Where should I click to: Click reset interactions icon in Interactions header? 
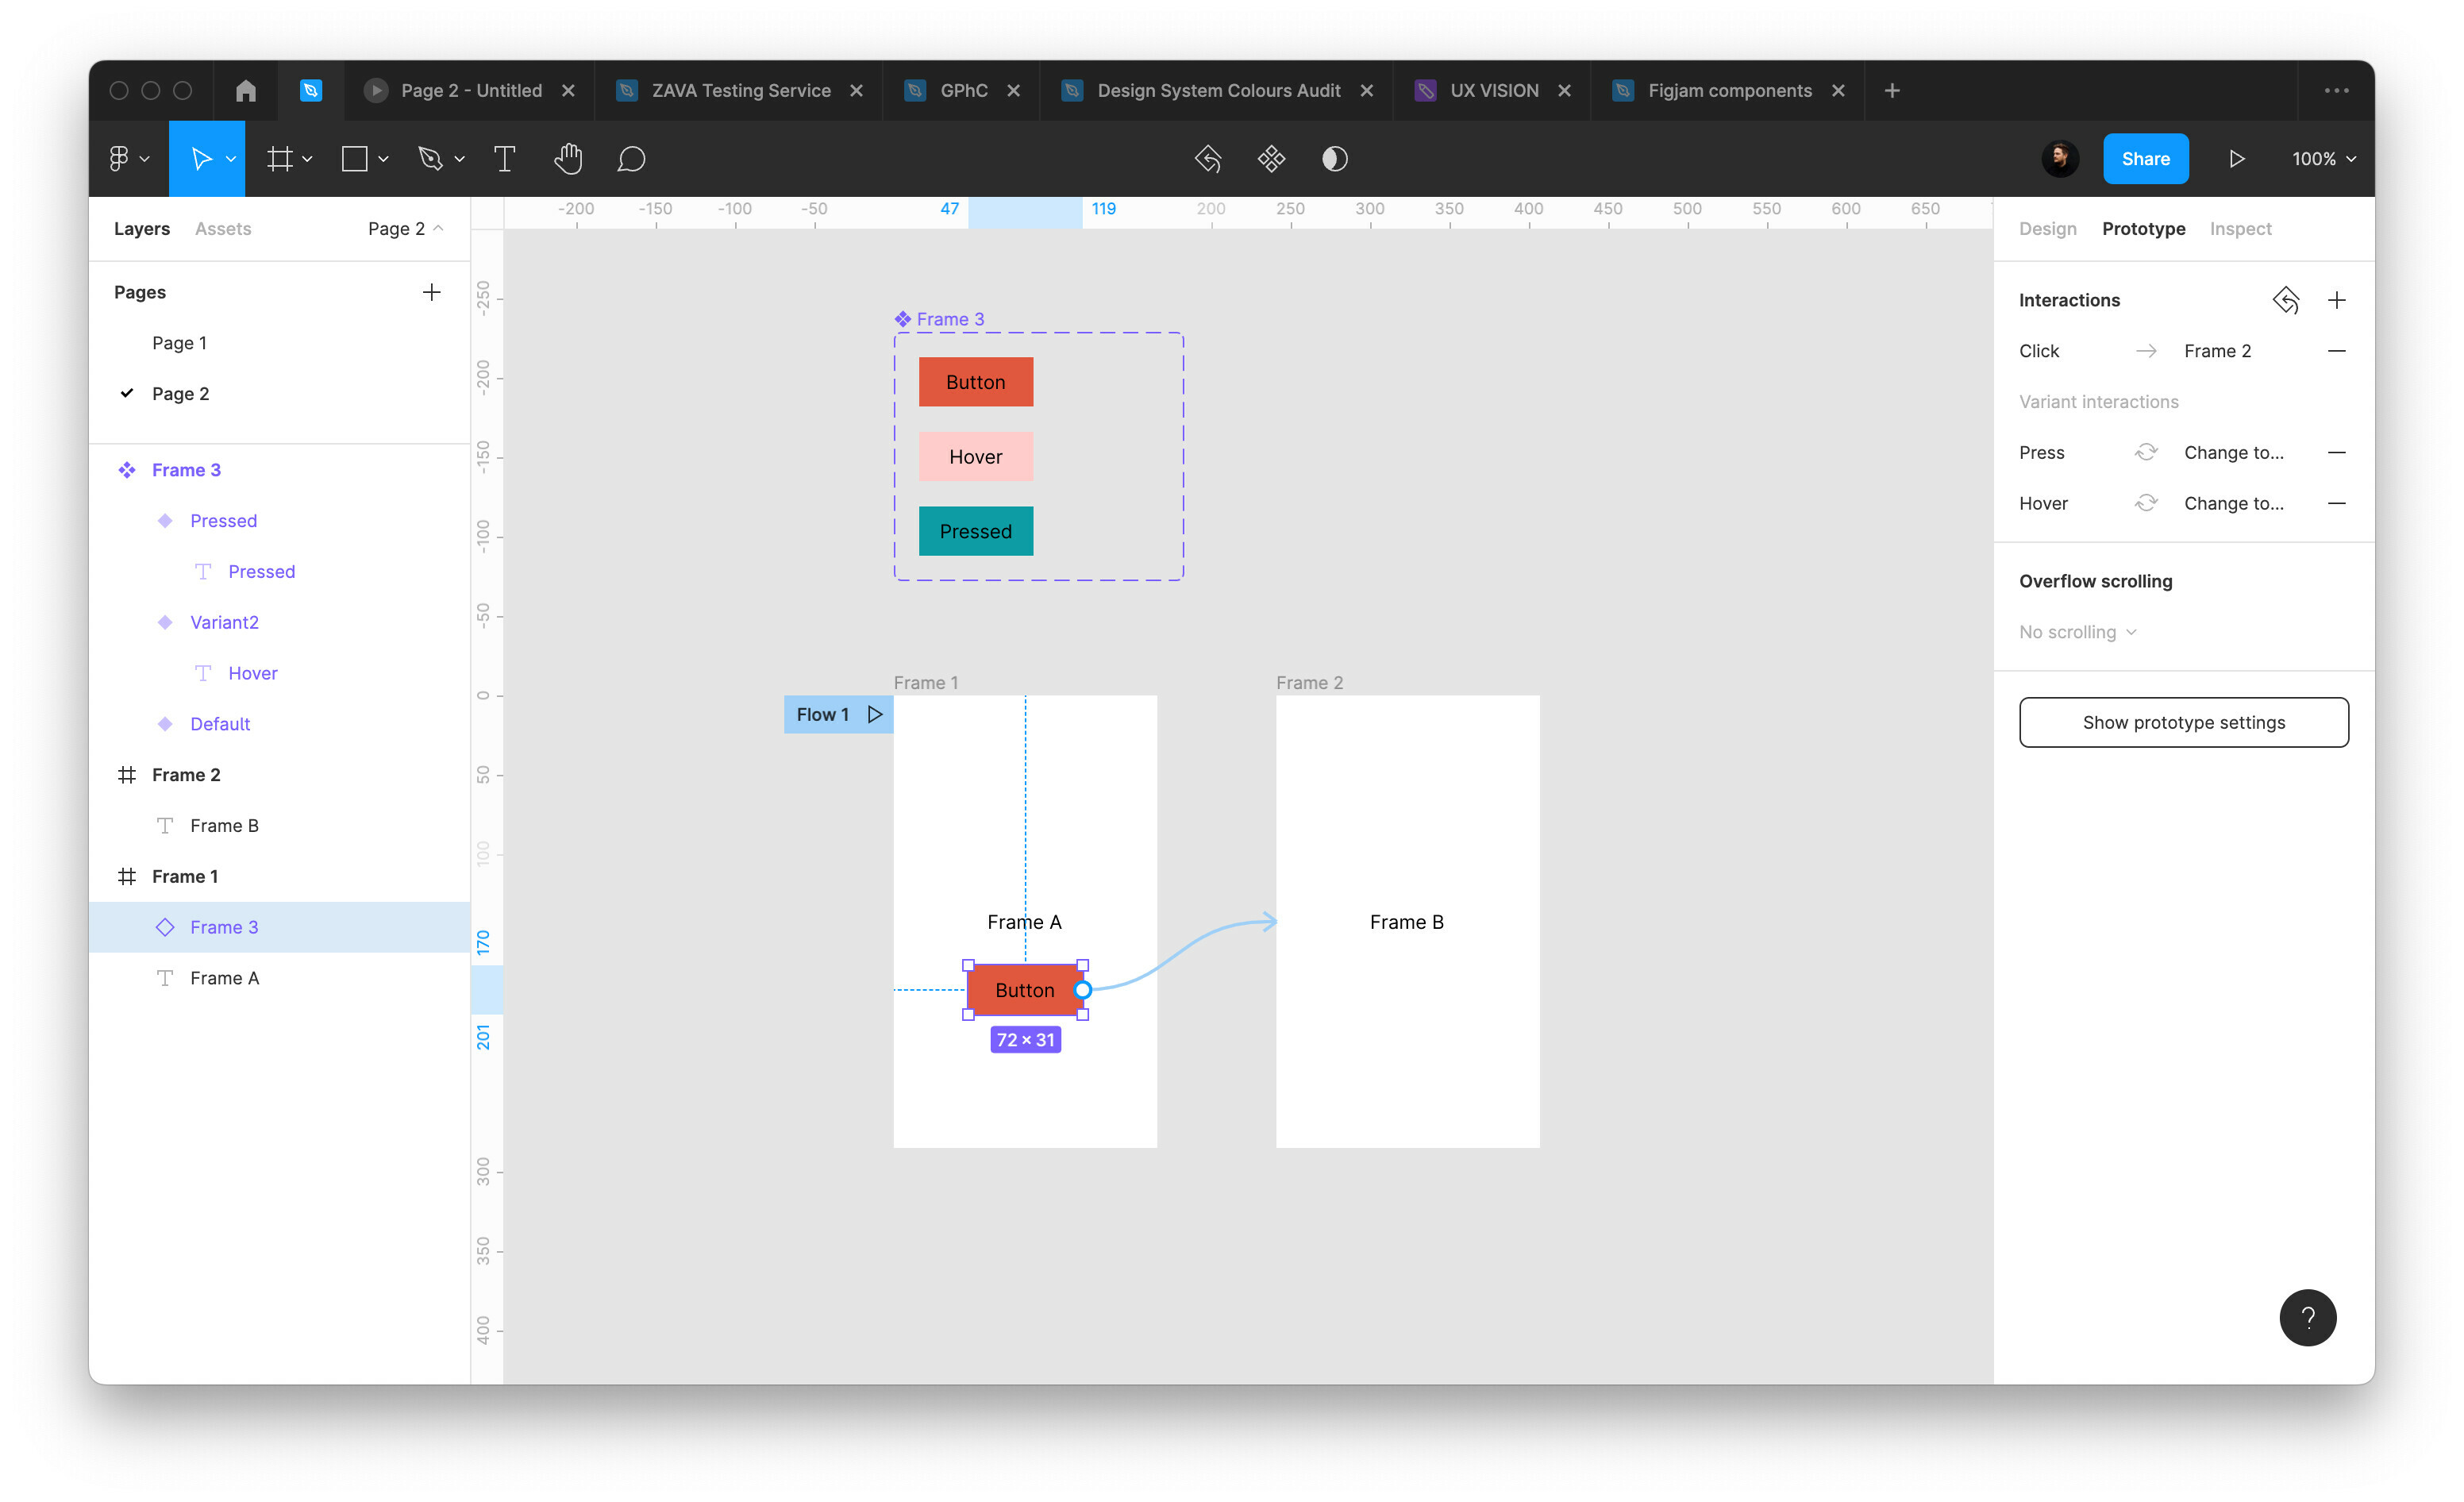tap(2286, 300)
